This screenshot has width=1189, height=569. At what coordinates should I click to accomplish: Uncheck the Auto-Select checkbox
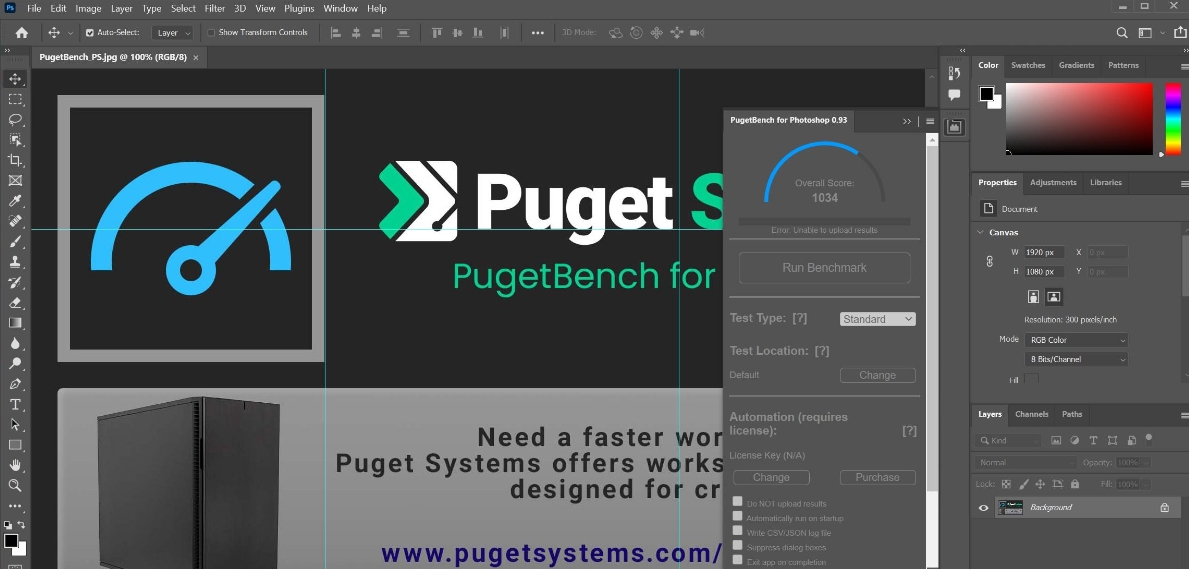(x=89, y=33)
